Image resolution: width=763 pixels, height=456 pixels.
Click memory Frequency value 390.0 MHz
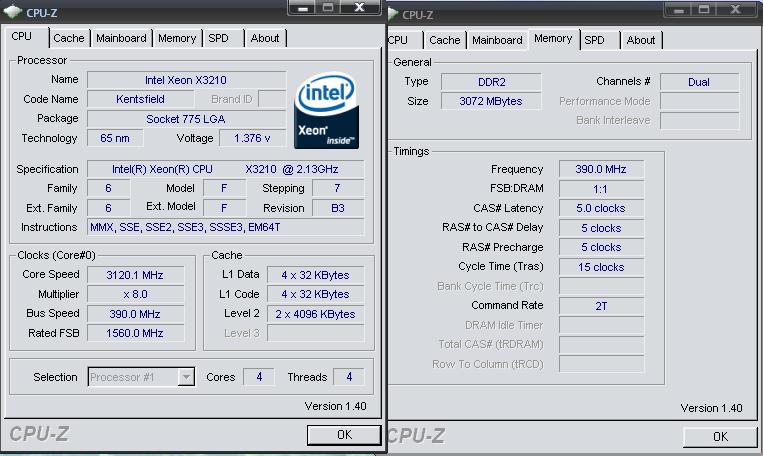point(601,169)
